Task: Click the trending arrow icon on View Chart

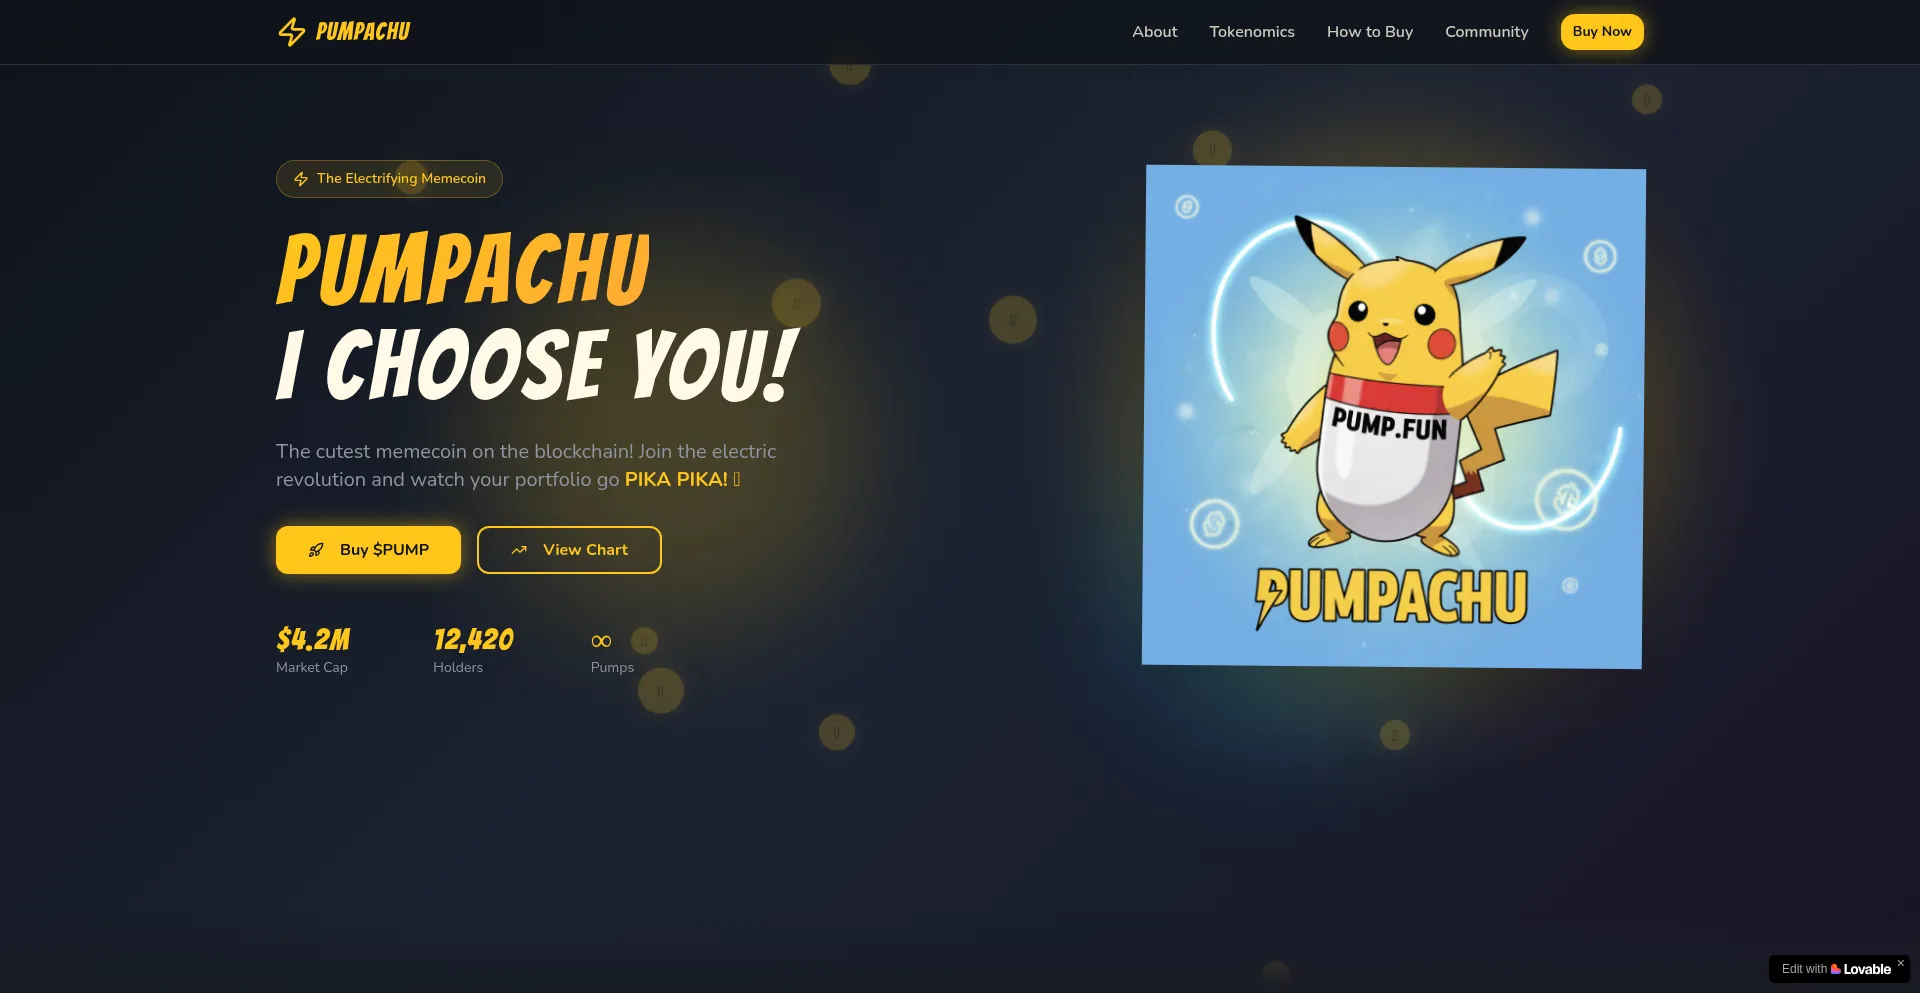Action: pyautogui.click(x=519, y=550)
